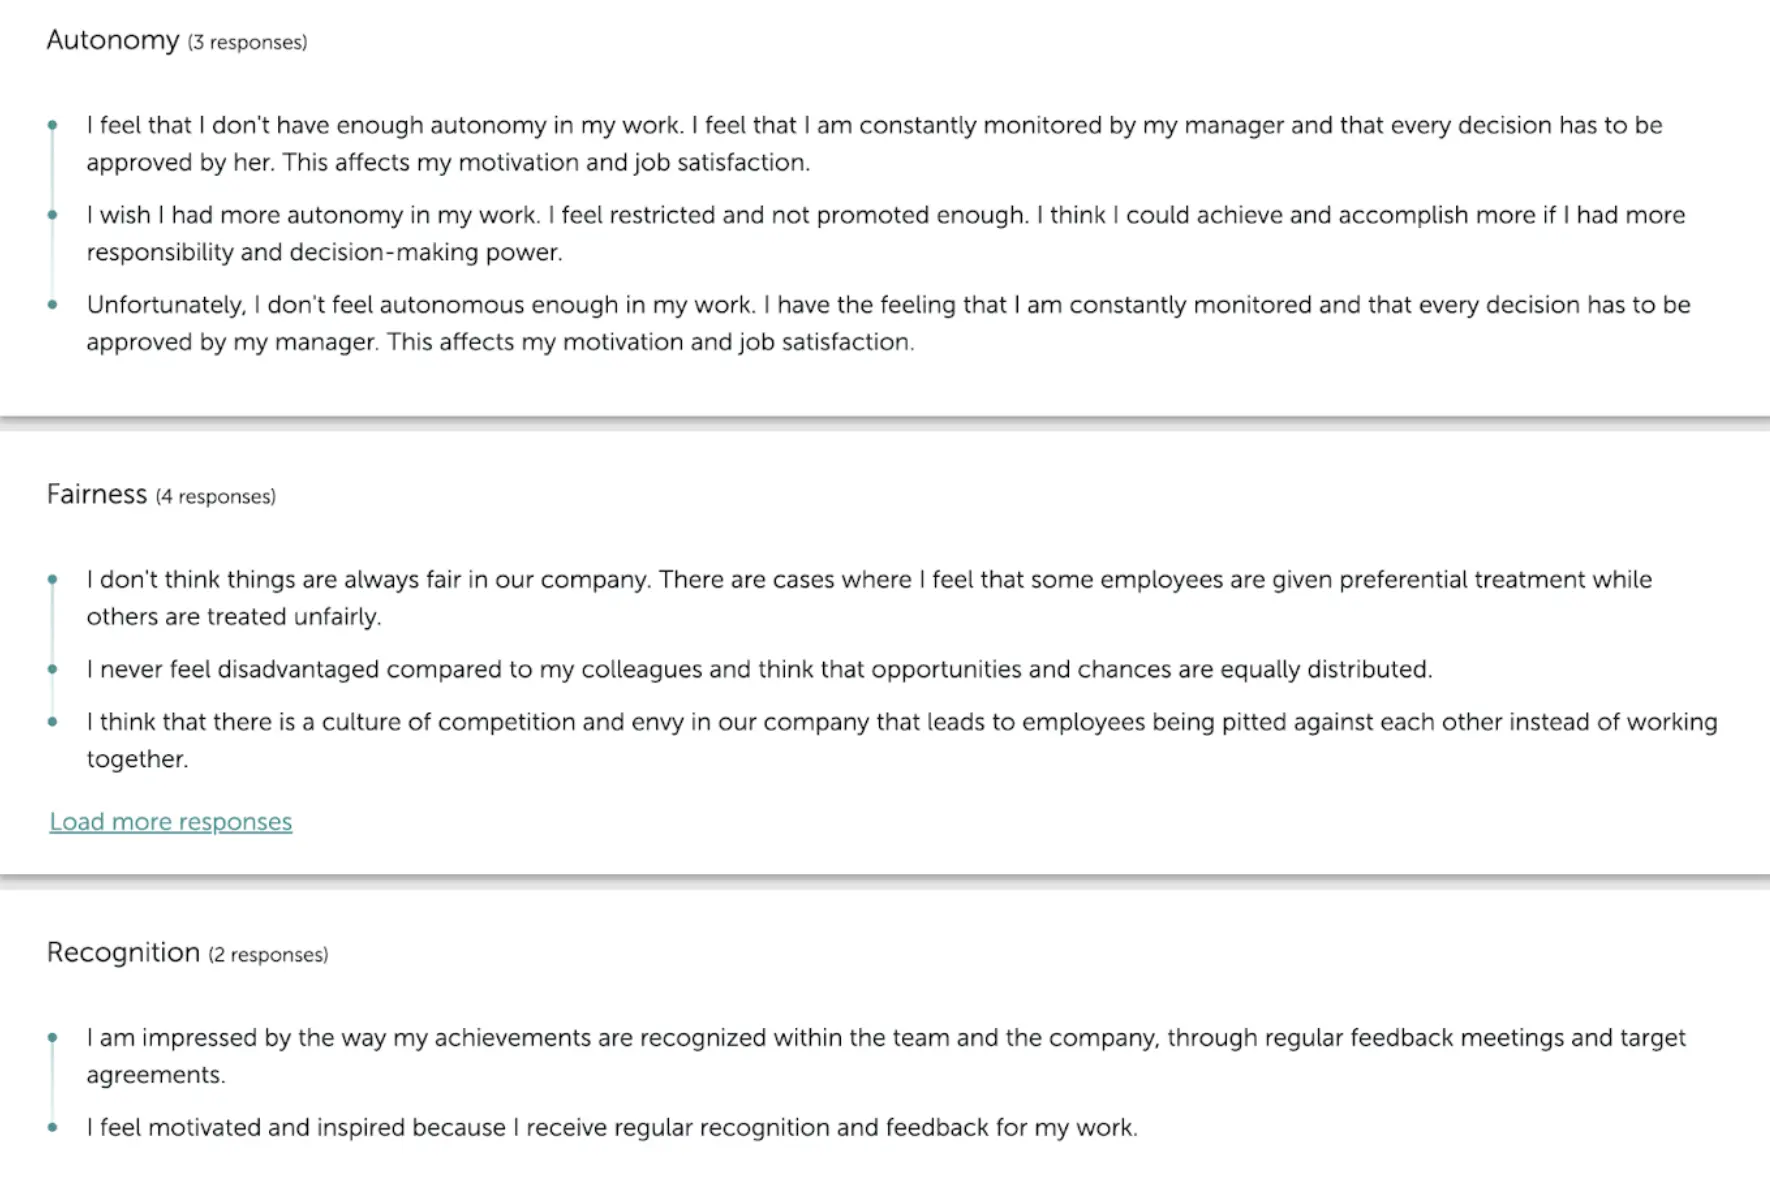Click the bullet beside the competition culture response

(x=52, y=721)
